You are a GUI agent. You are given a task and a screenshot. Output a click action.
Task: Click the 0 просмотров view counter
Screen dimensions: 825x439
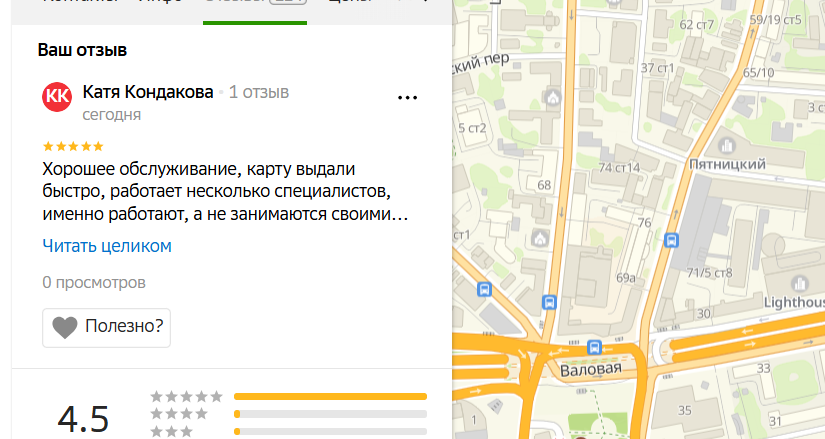click(x=94, y=283)
